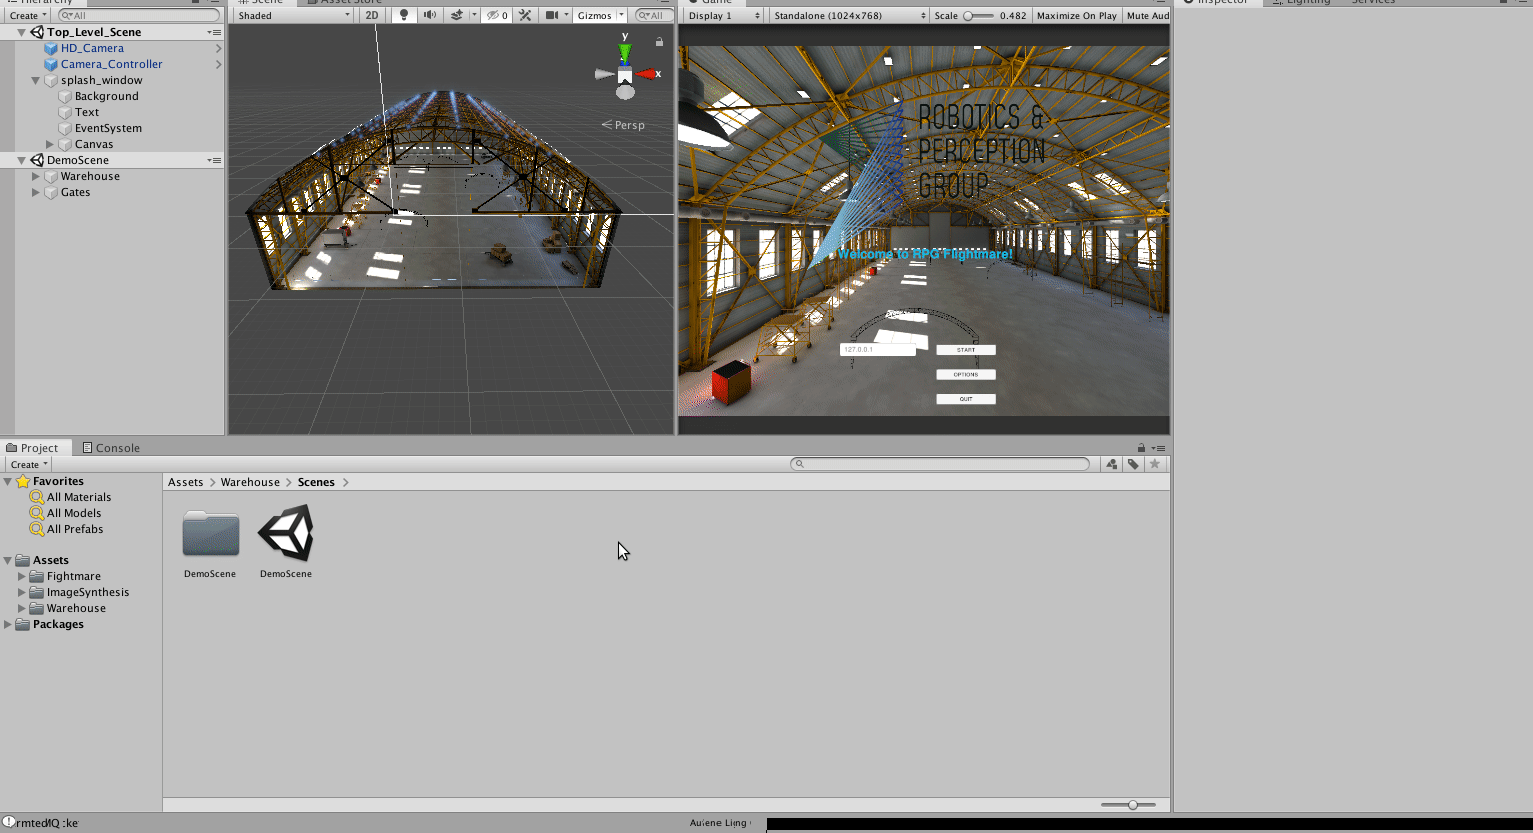The image size is (1533, 833).
Task: Toggle the Scene view lock icon
Action: coord(659,42)
